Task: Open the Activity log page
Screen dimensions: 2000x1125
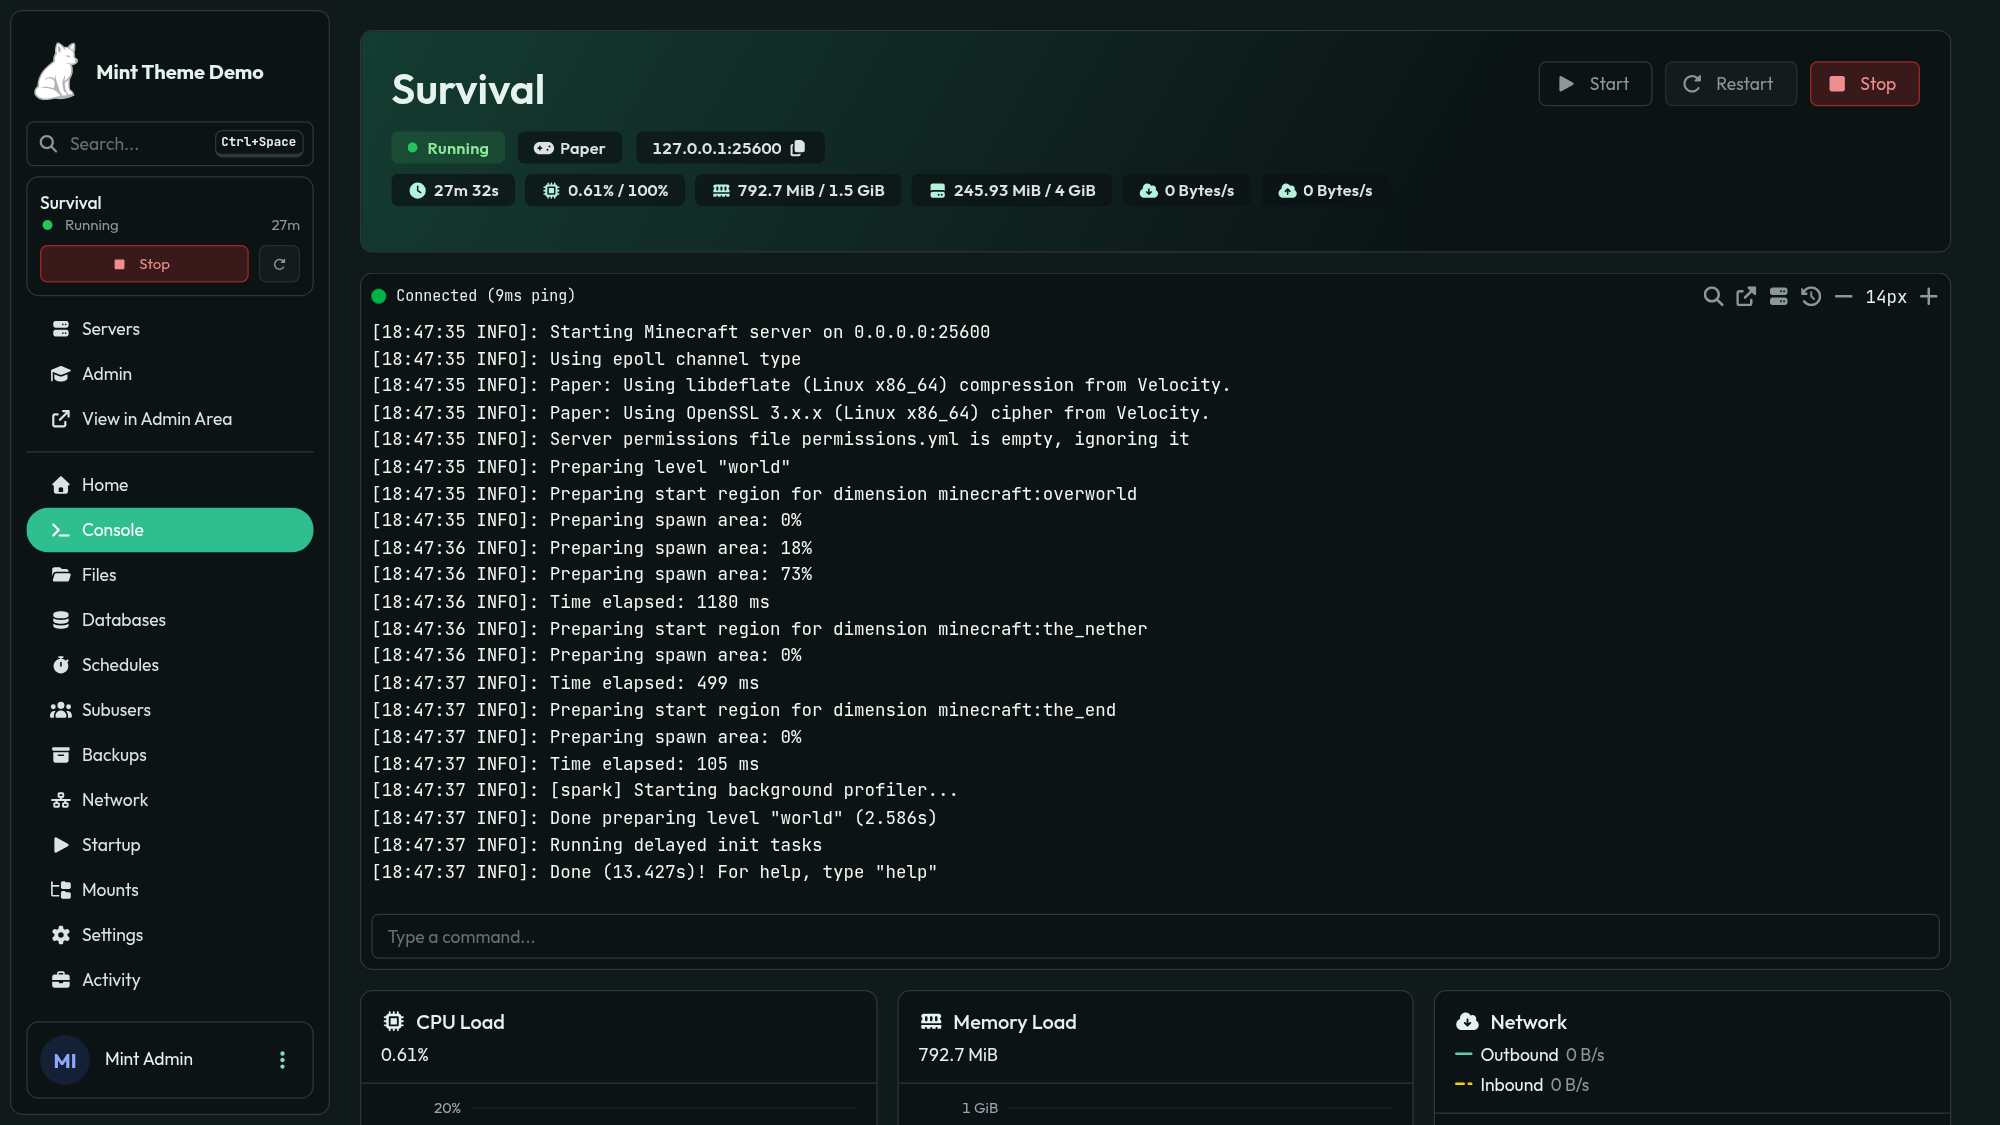Action: coord(169,980)
